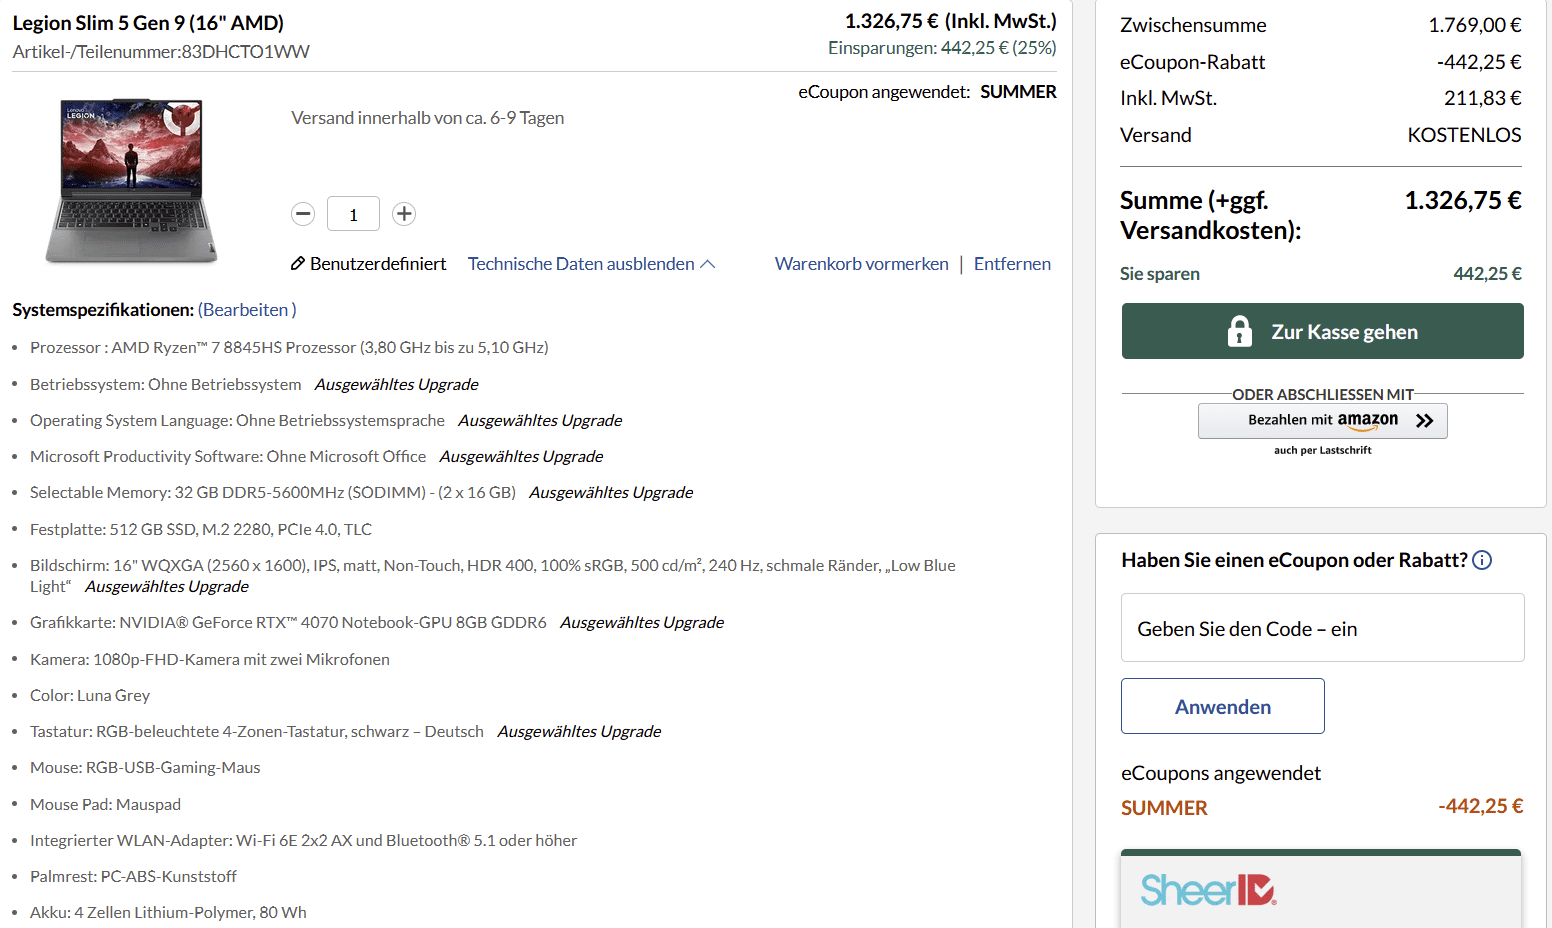Collapse Technische Daten ausblenden
Screen dimensions: 1552x928
[591, 264]
